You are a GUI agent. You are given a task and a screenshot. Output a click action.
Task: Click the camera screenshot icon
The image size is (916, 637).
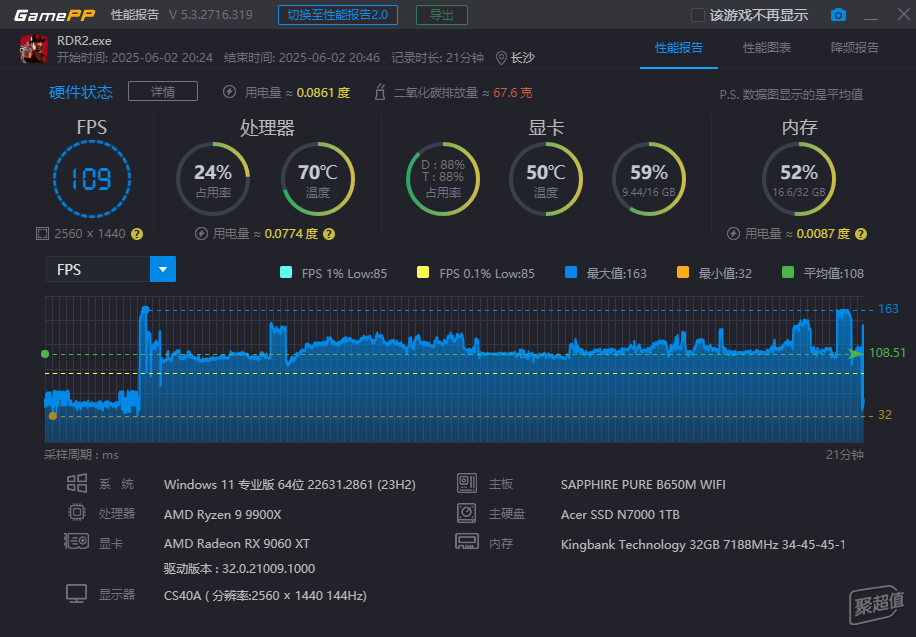point(838,15)
